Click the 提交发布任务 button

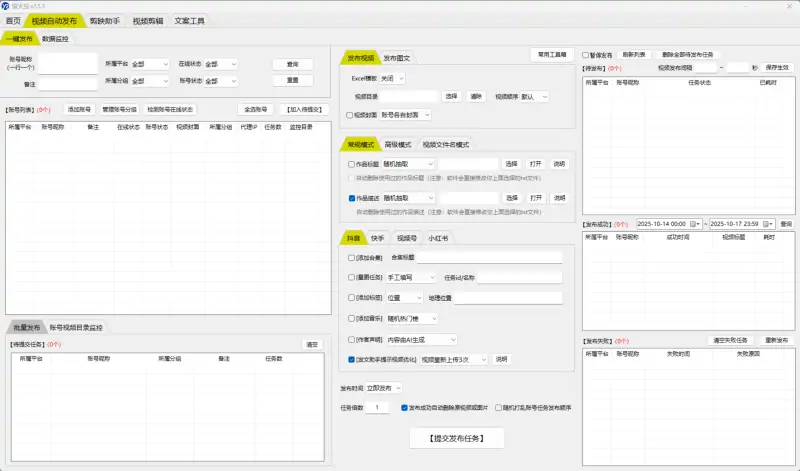(456, 438)
